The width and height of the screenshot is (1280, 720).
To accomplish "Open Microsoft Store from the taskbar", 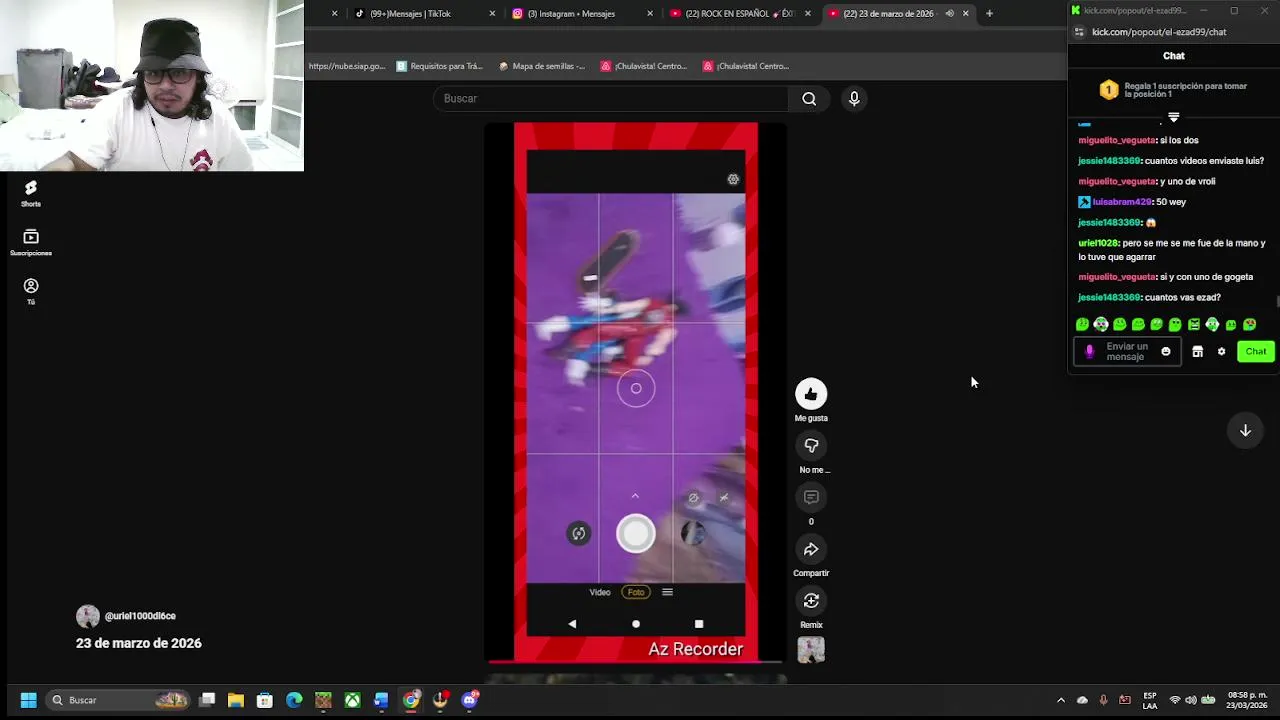I will click(265, 700).
